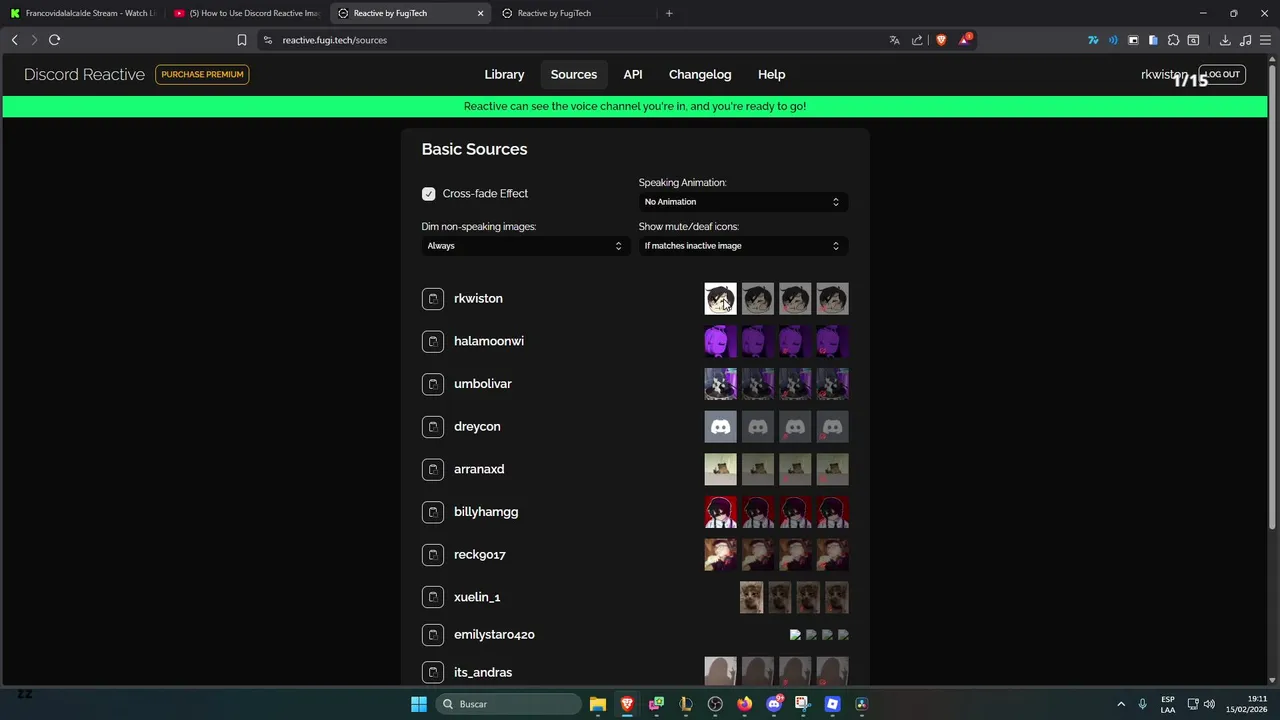The width and height of the screenshot is (1280, 720).
Task: Open File Explorer from taskbar
Action: (x=597, y=704)
